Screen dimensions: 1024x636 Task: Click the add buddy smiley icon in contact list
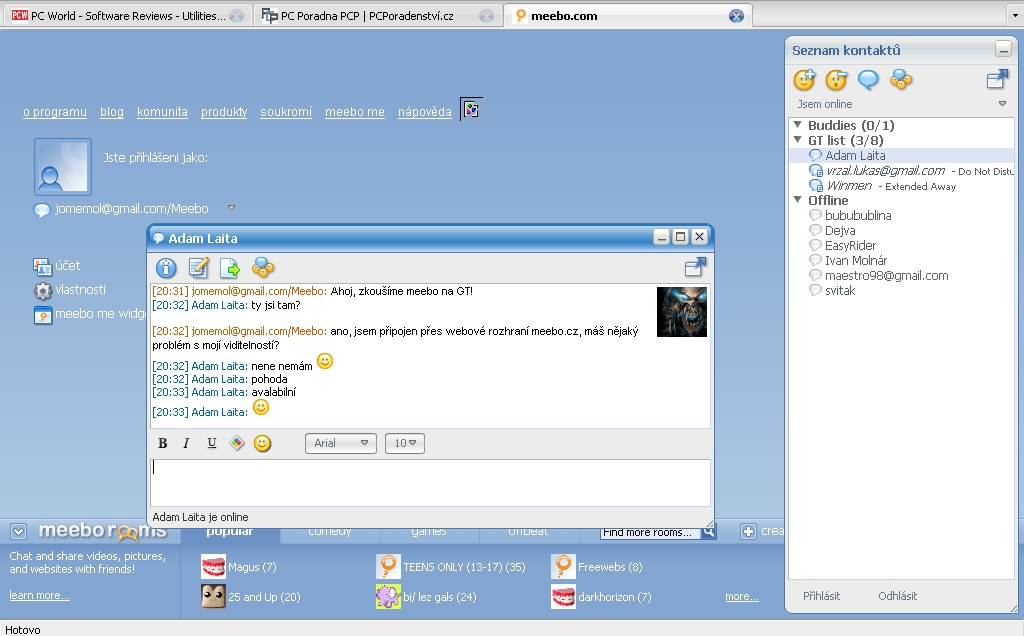pos(804,80)
